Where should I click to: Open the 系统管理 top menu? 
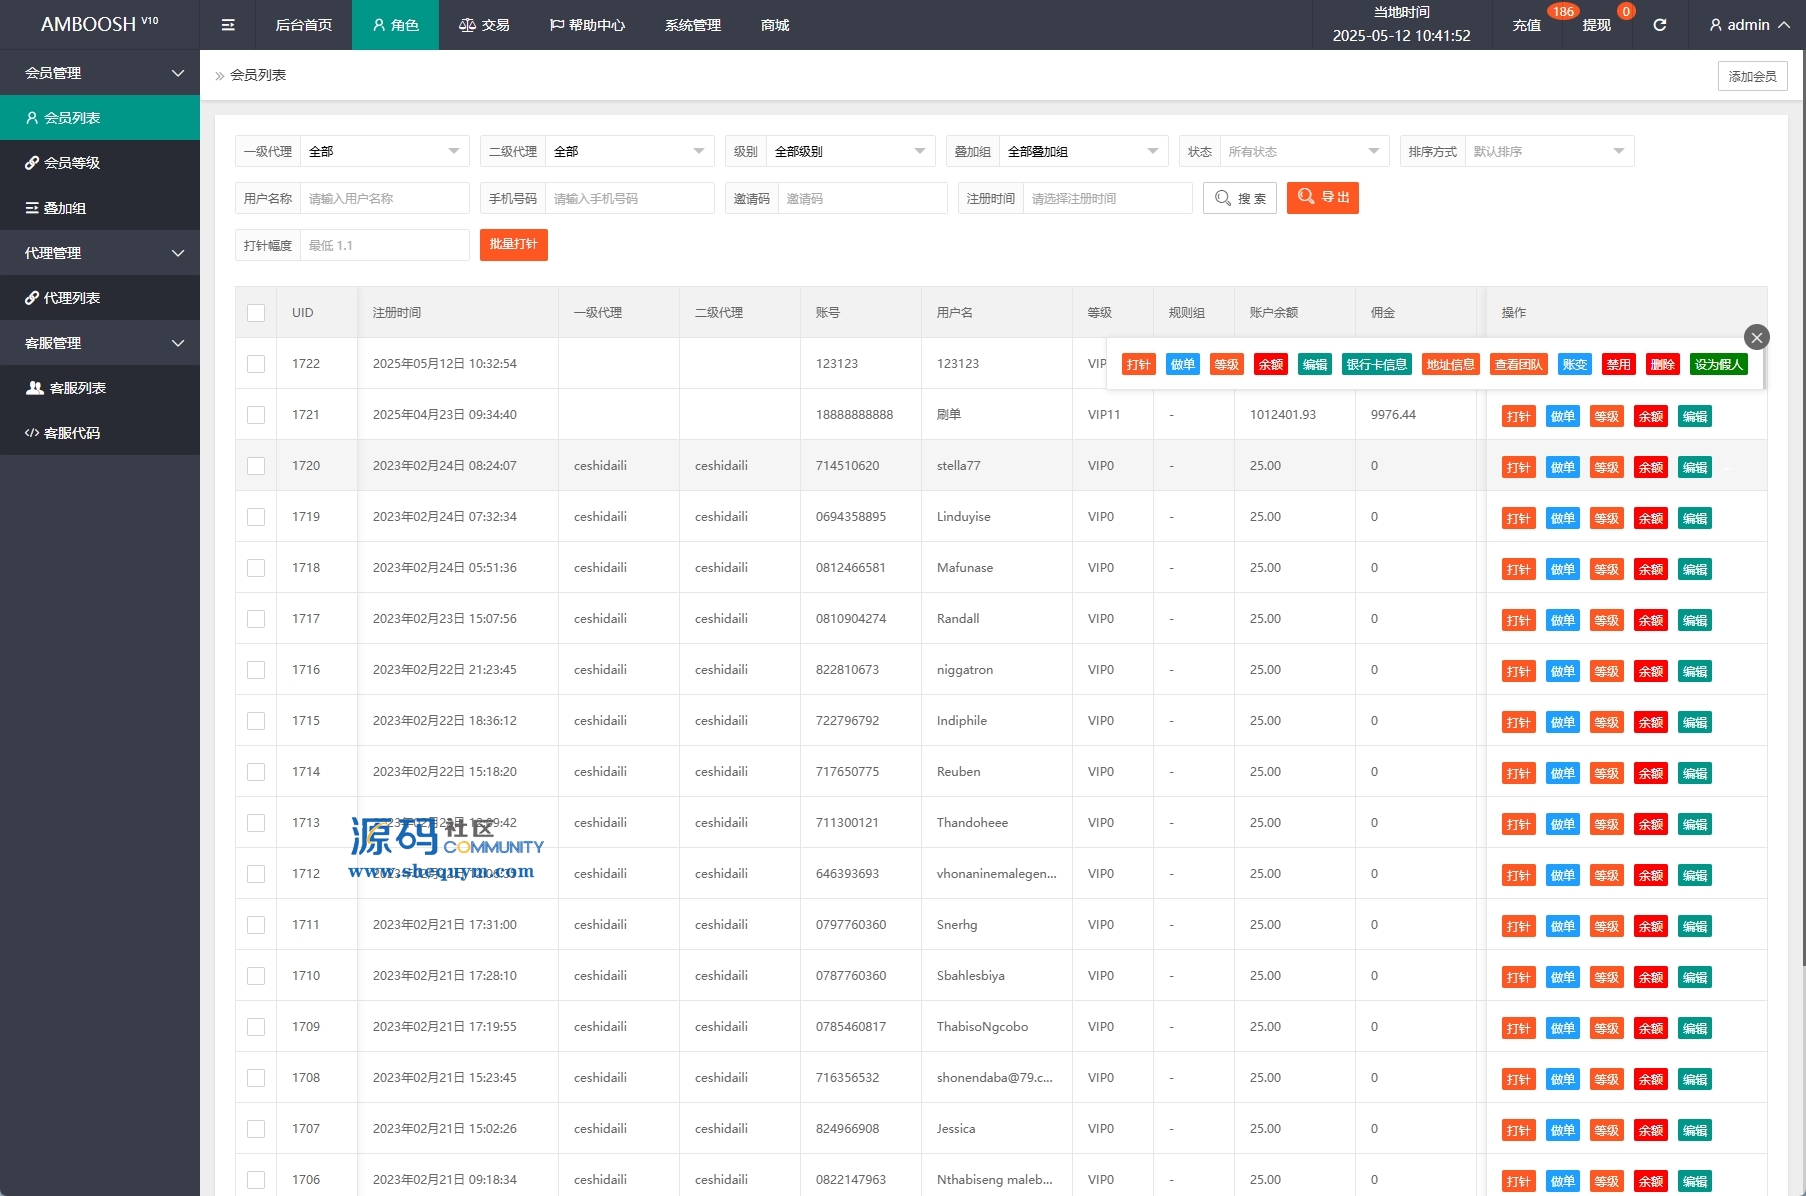(692, 25)
